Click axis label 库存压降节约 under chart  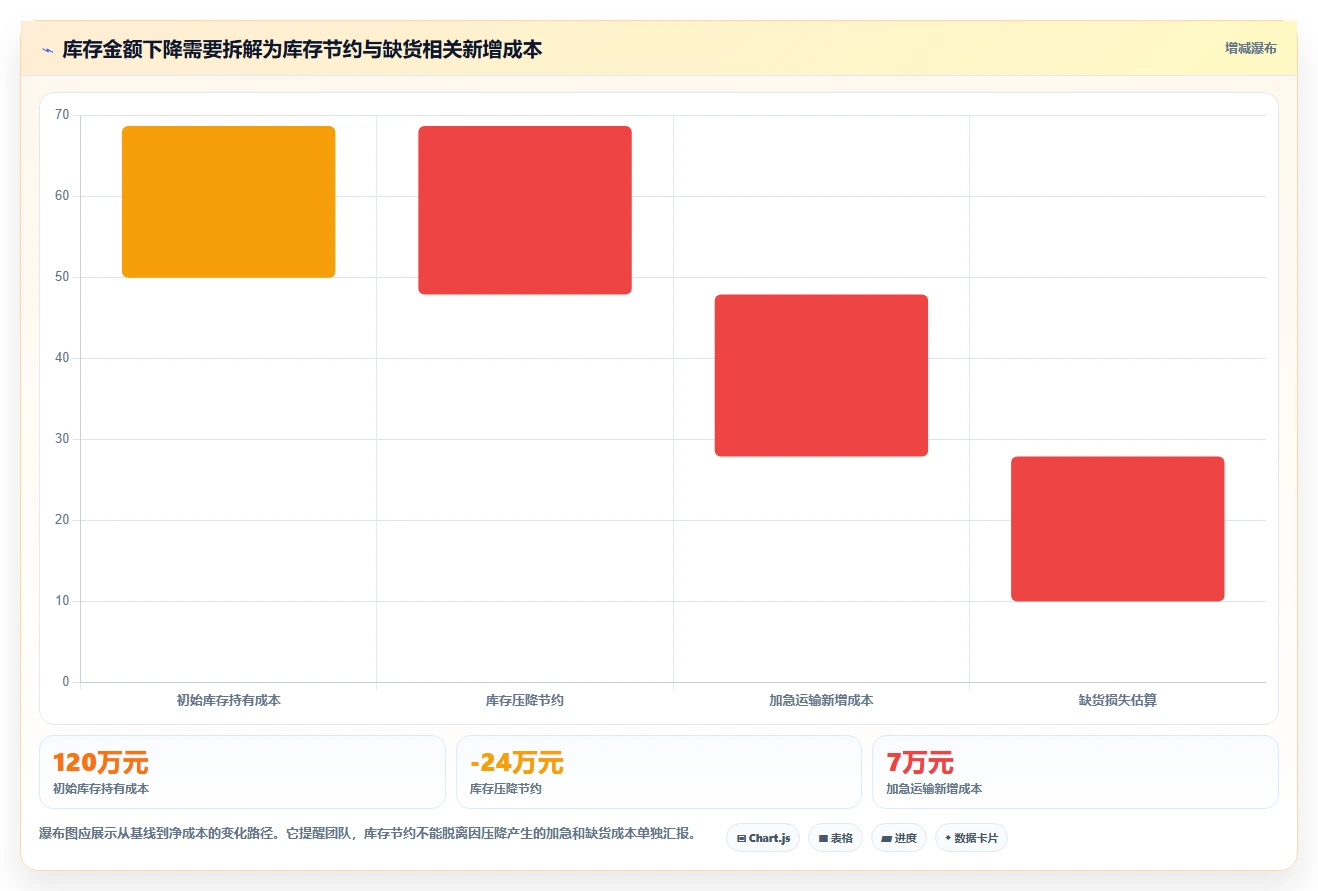(x=525, y=701)
